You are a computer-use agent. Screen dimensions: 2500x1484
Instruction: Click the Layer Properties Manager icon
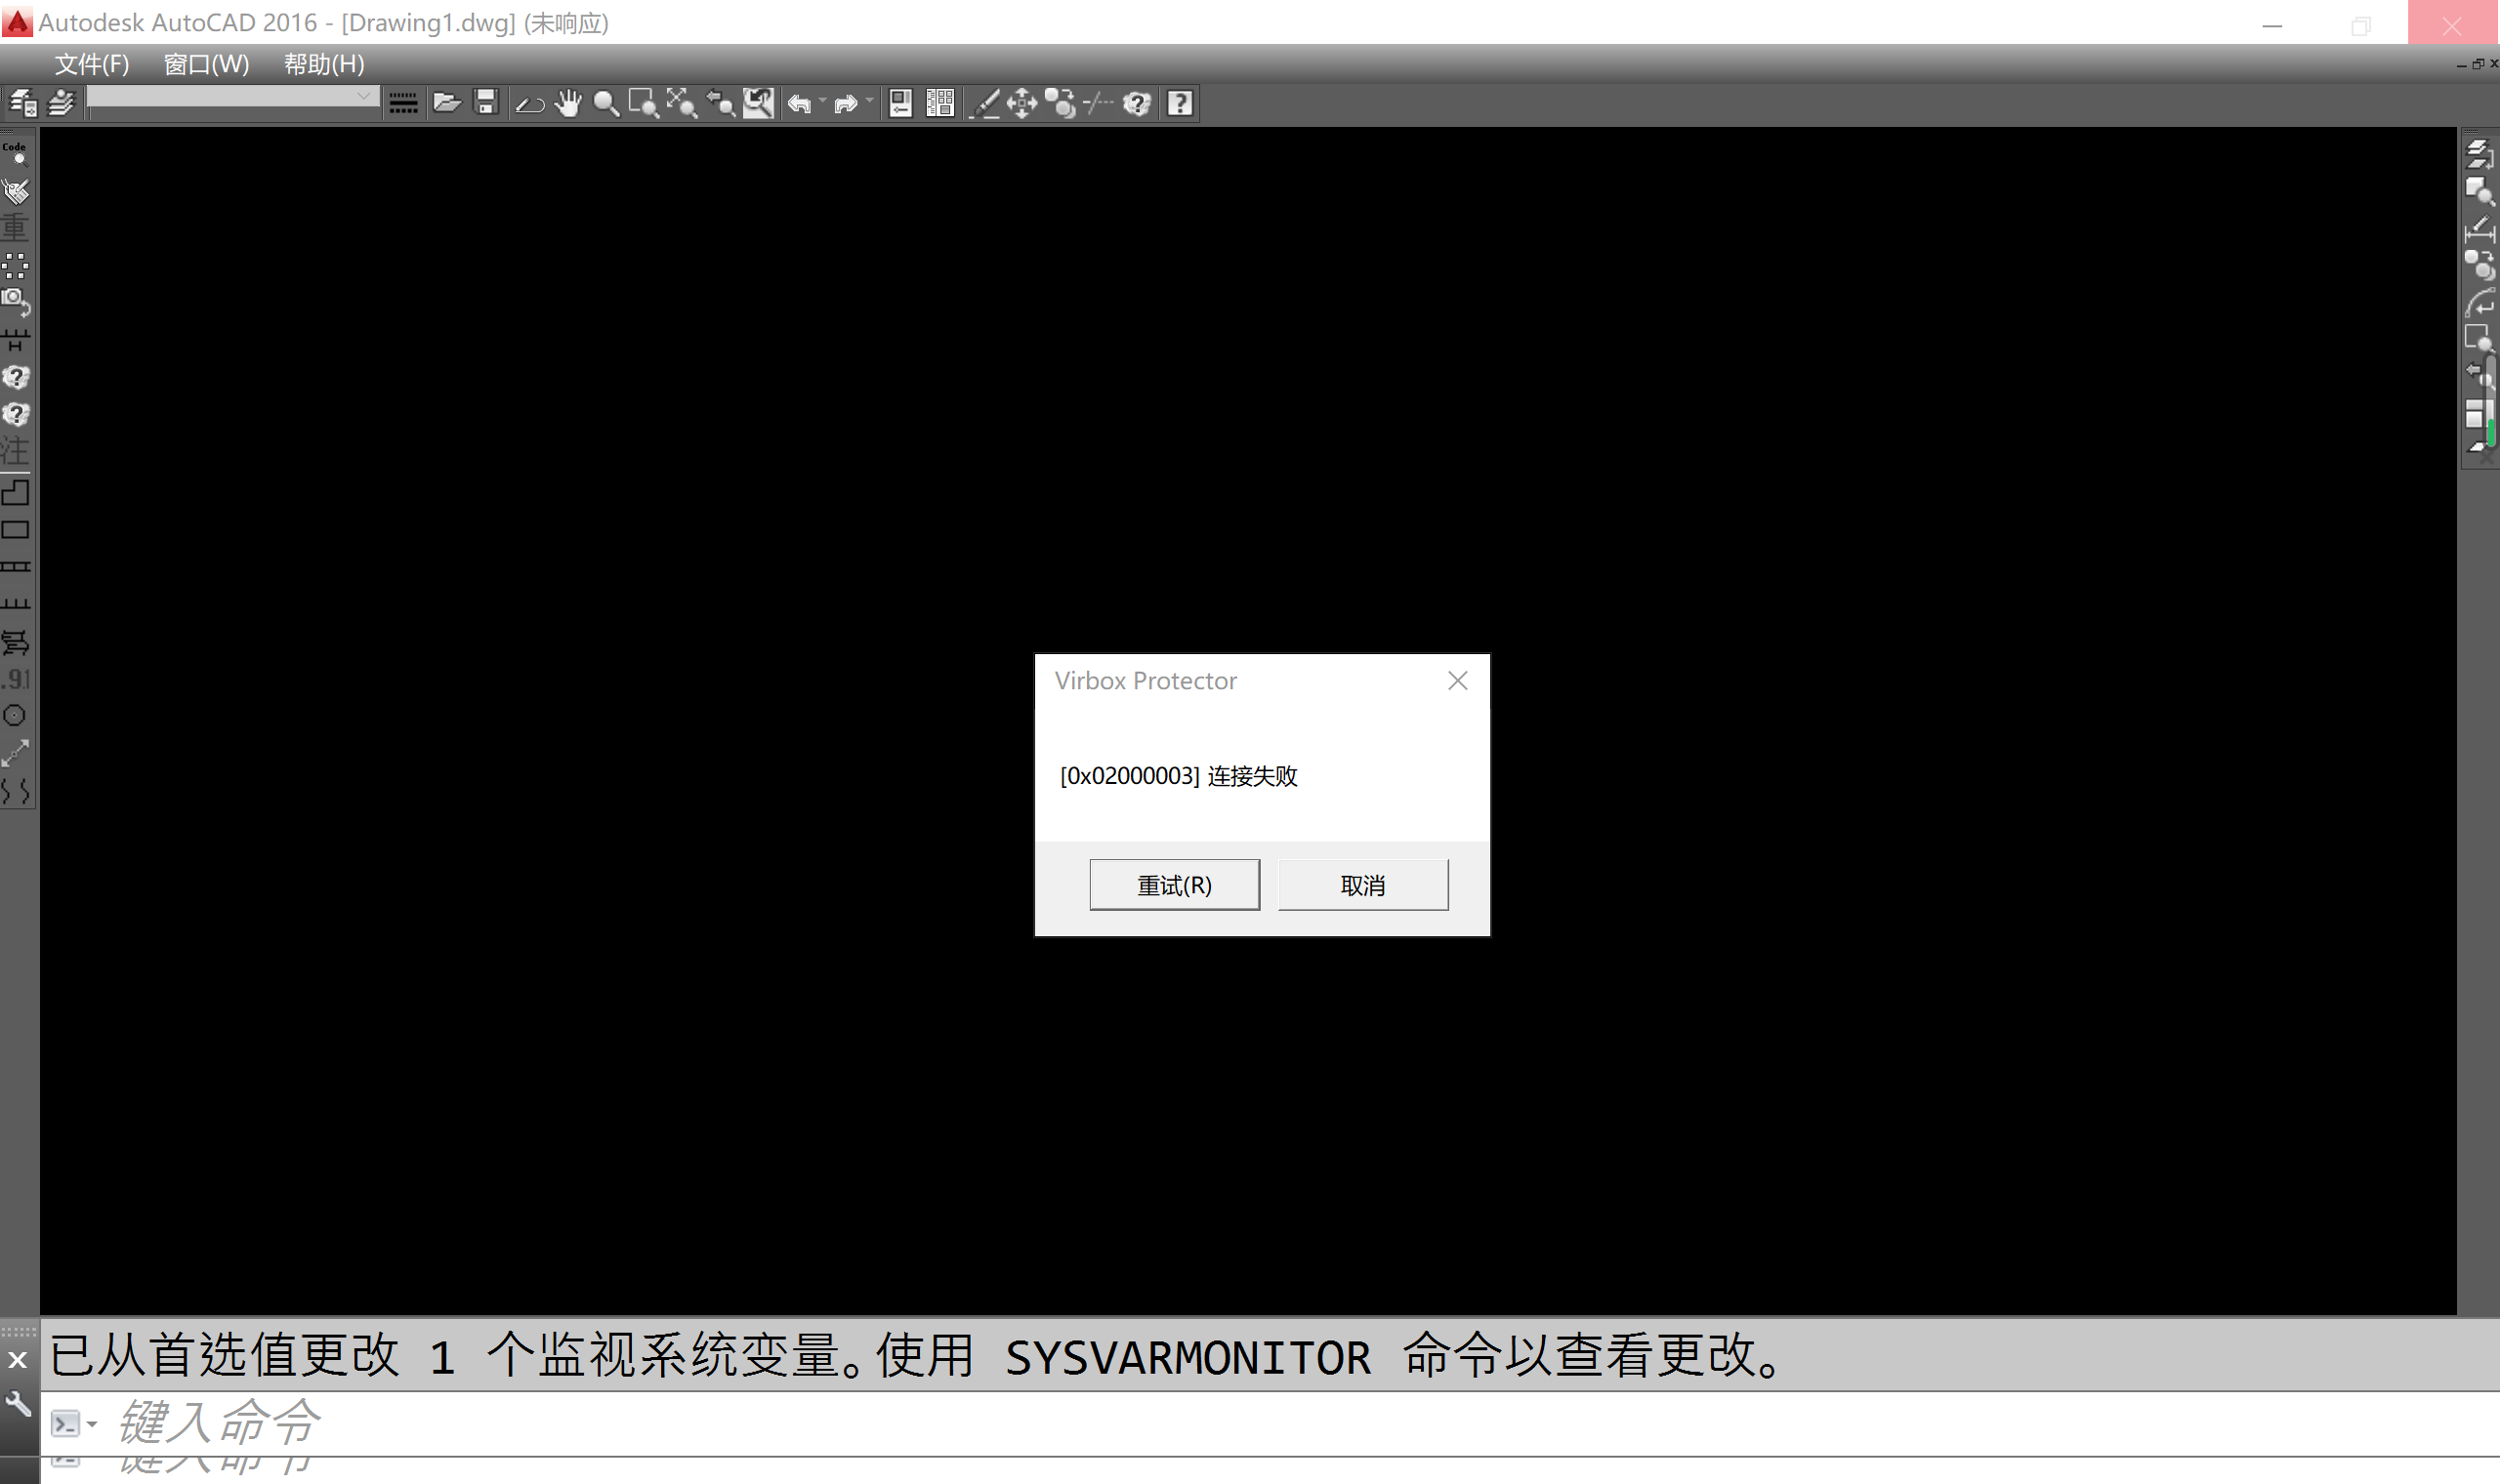[23, 103]
